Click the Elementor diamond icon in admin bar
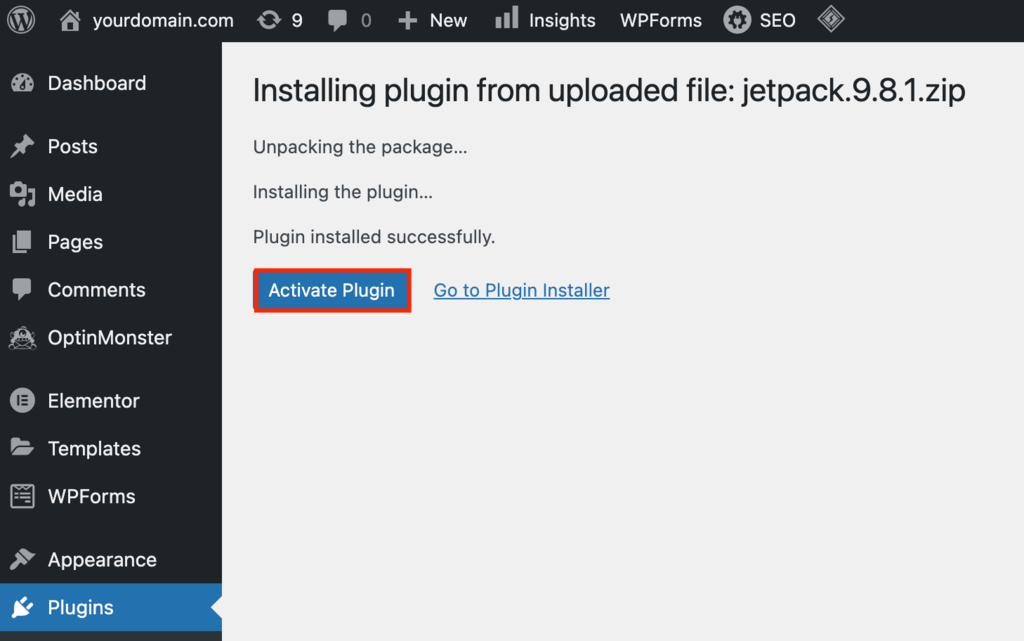 pyautogui.click(x=830, y=20)
